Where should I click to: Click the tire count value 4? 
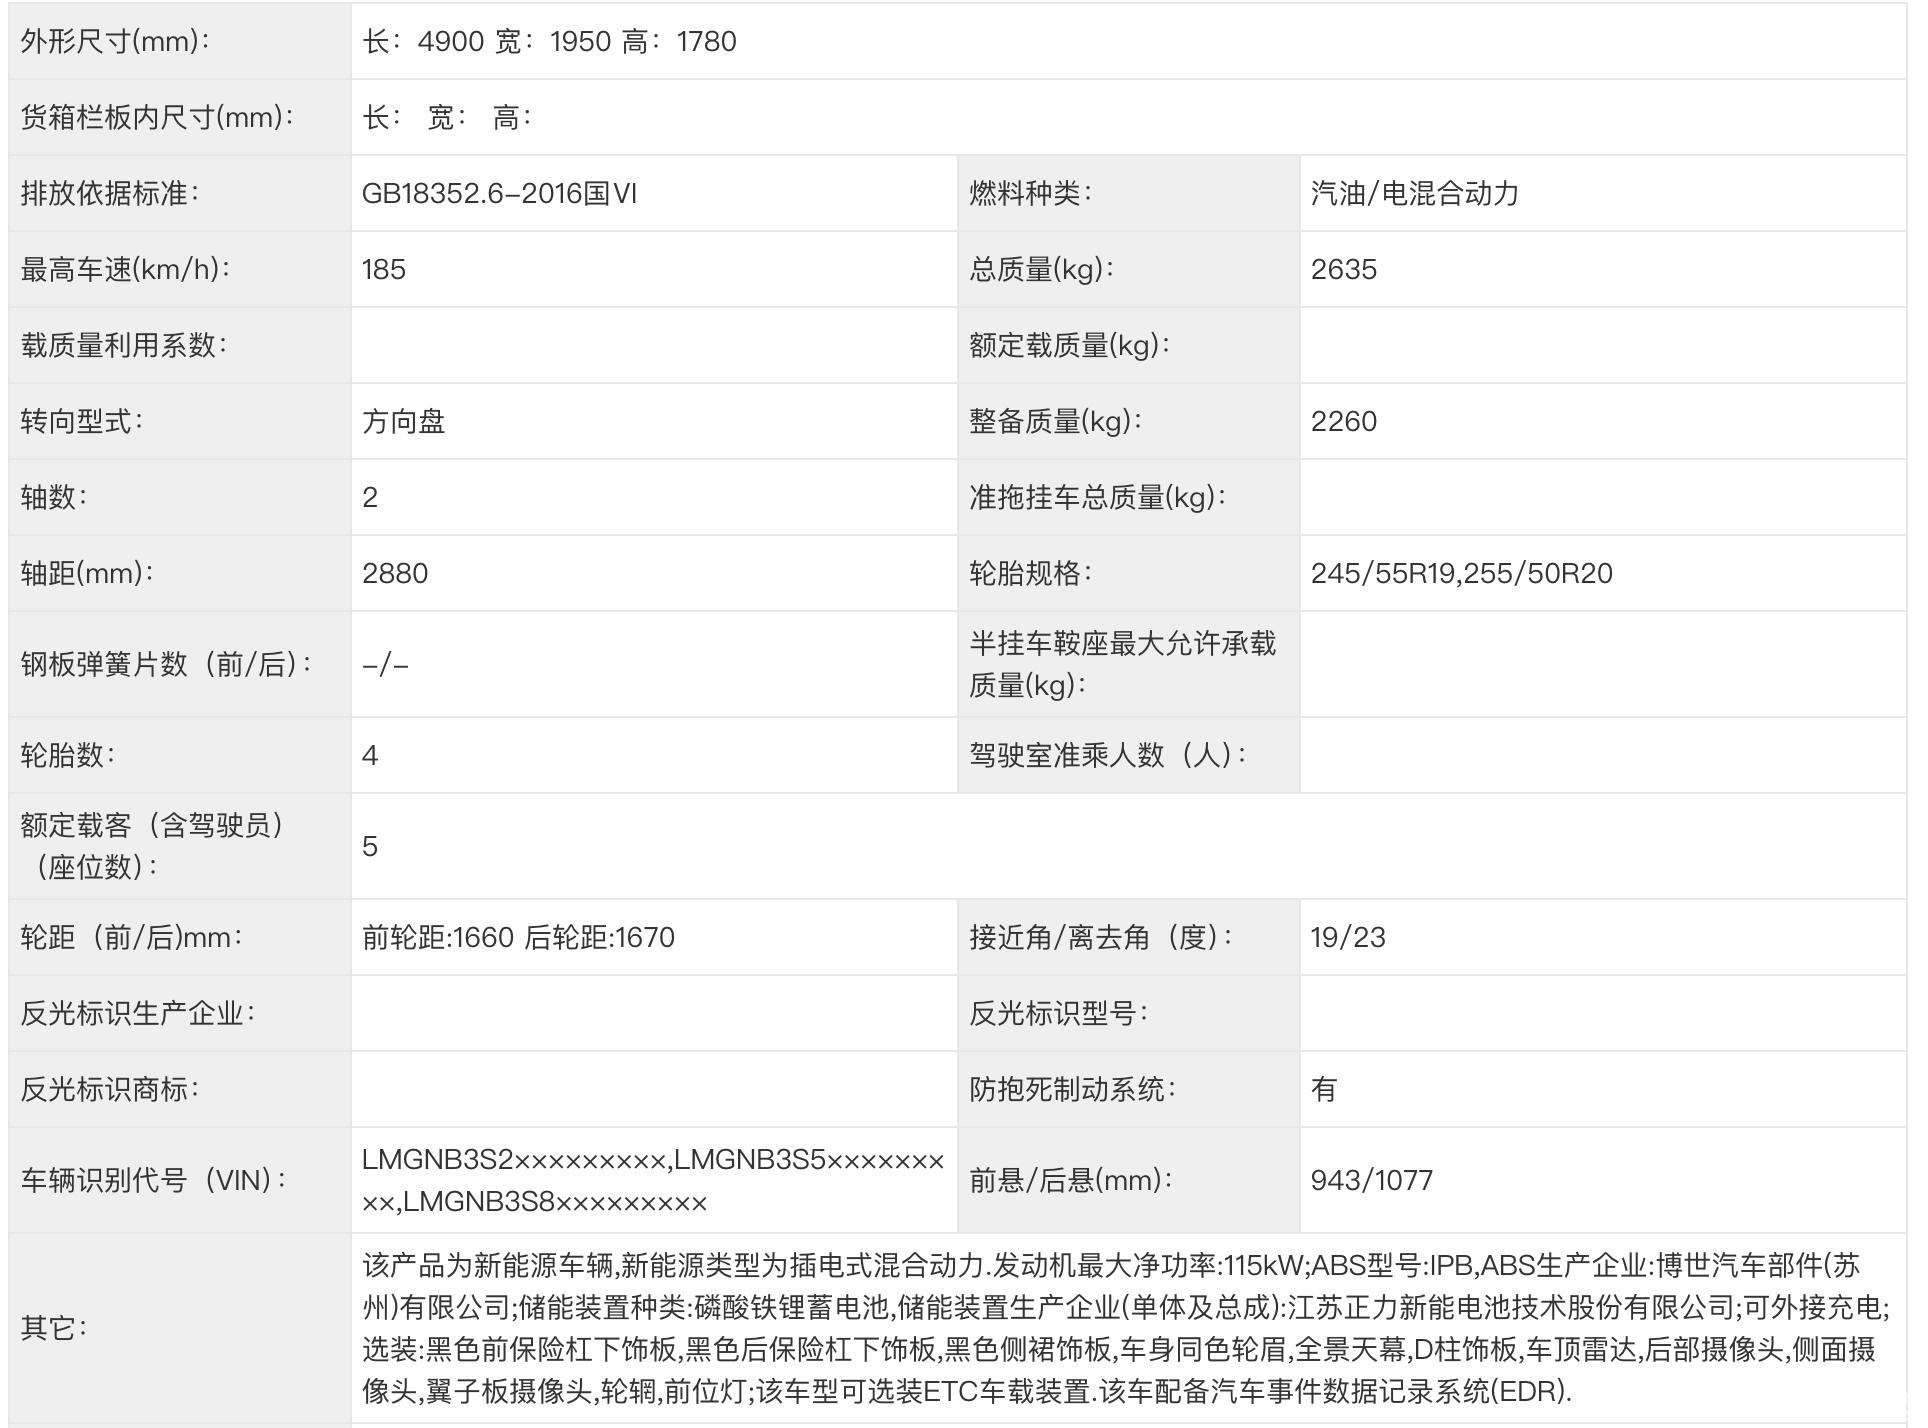pos(370,756)
